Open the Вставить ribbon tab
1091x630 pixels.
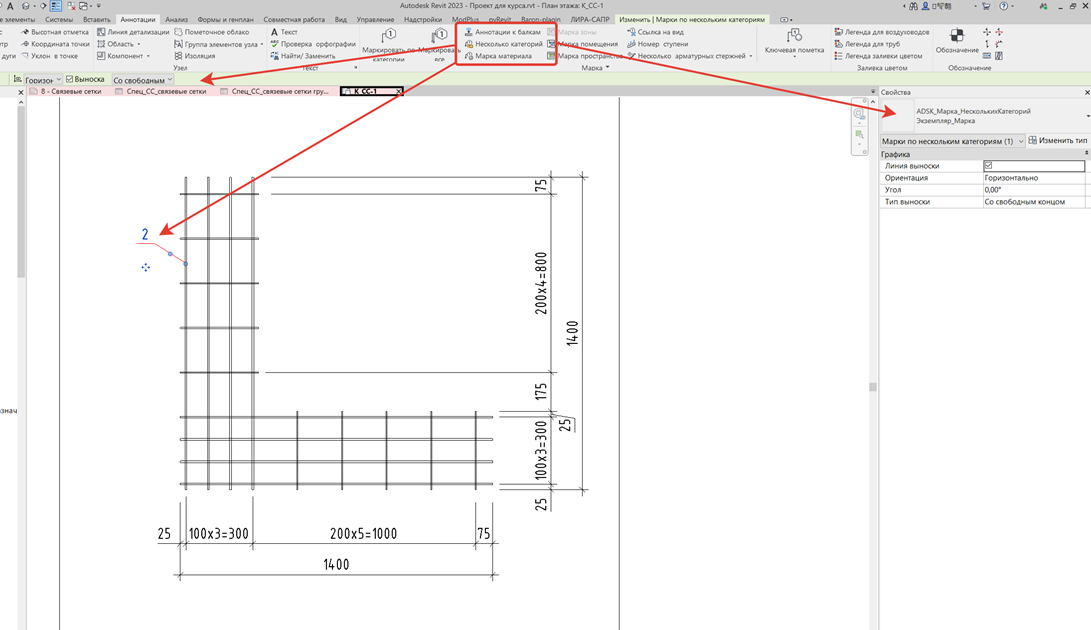(x=97, y=19)
